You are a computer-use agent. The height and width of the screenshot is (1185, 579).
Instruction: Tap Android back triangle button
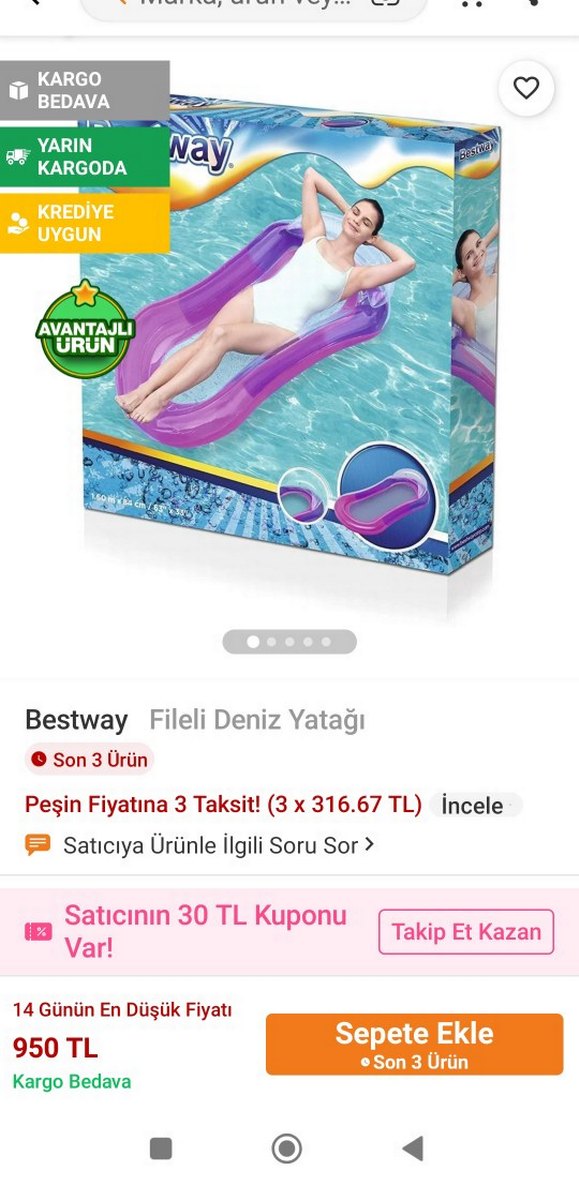413,1149
